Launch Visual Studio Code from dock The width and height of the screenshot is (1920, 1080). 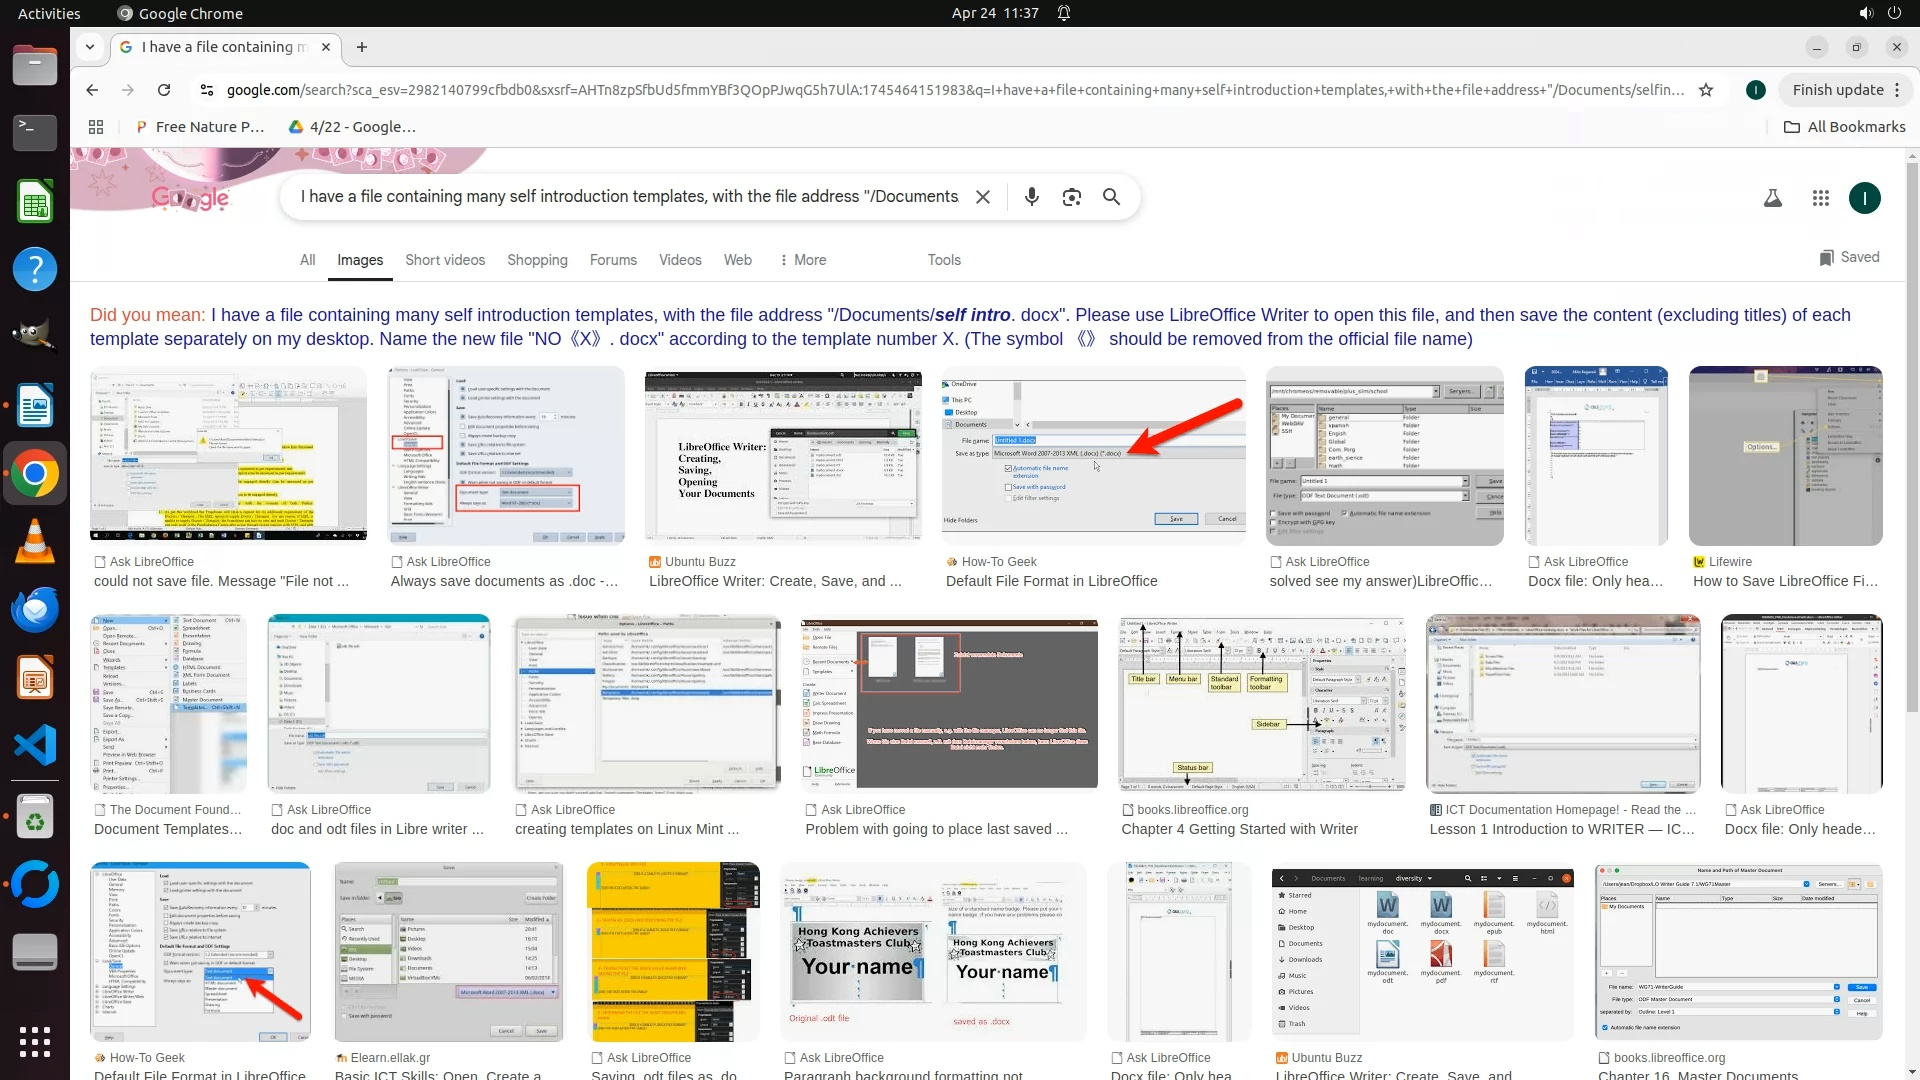[x=35, y=746]
